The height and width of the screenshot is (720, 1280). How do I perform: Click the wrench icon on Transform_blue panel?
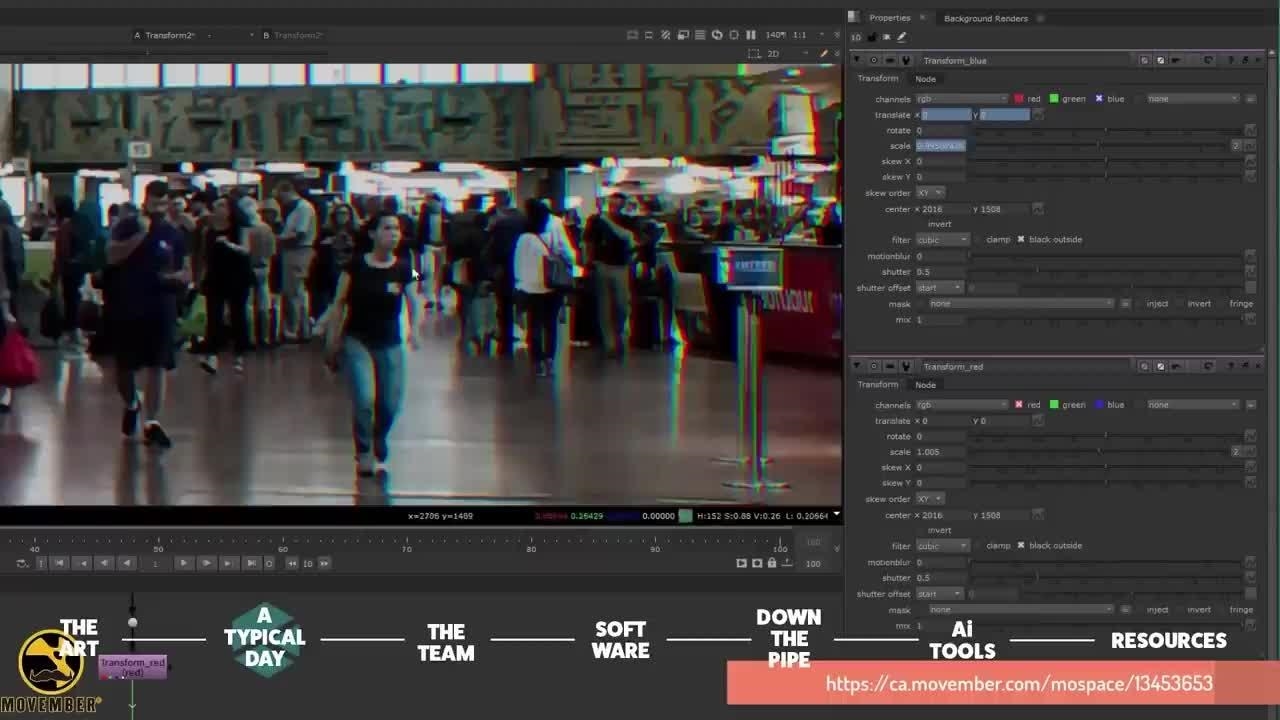tap(906, 61)
